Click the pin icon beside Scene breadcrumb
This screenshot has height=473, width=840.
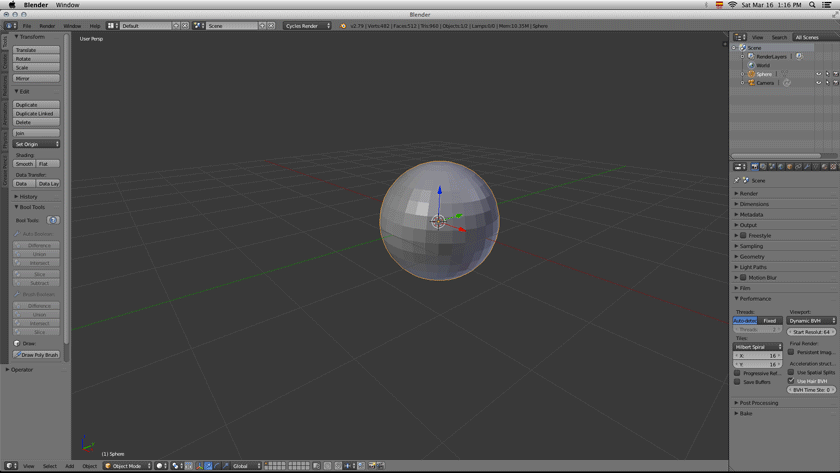[737, 181]
